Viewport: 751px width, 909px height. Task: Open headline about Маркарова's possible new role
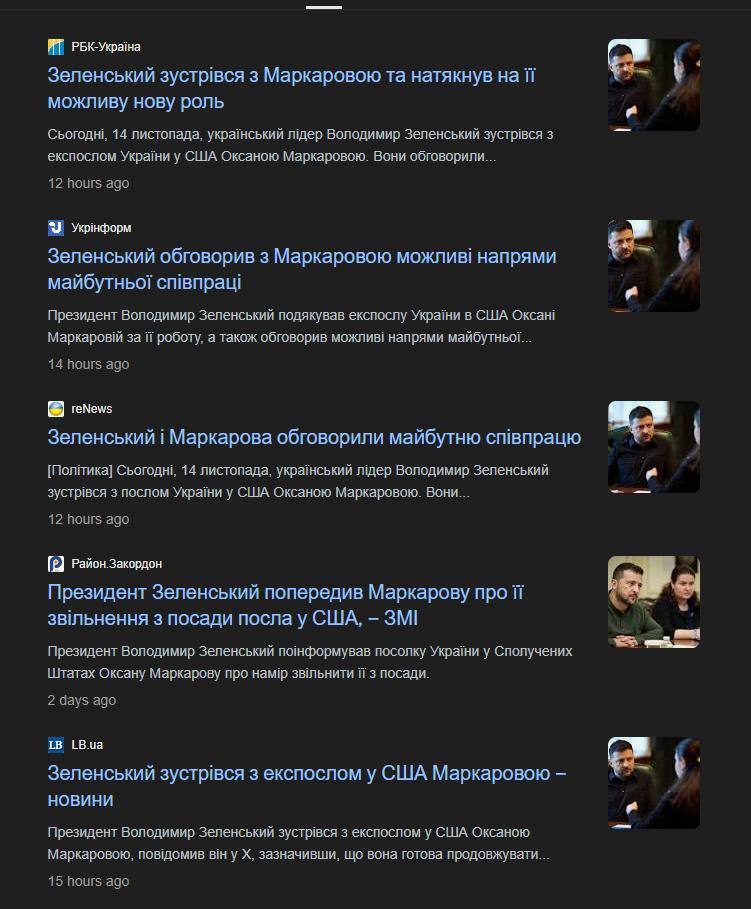(x=291, y=88)
